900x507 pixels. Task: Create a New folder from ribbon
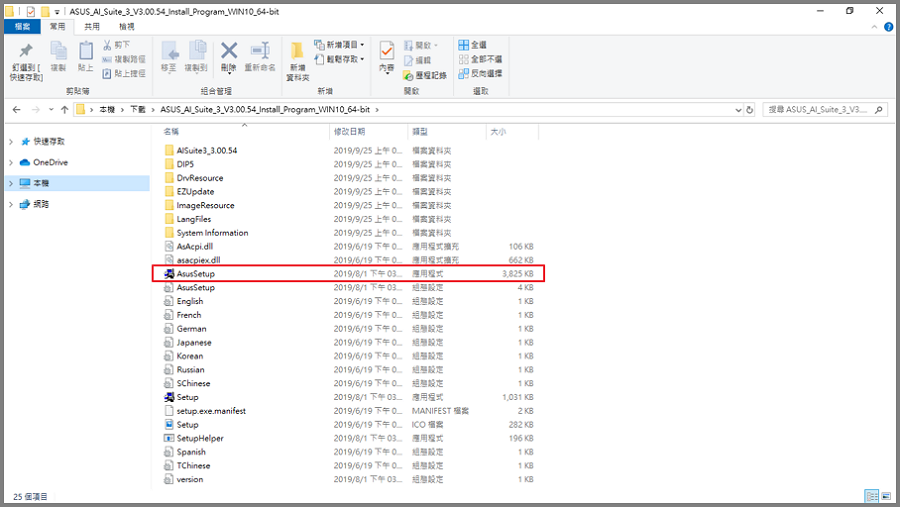297,61
